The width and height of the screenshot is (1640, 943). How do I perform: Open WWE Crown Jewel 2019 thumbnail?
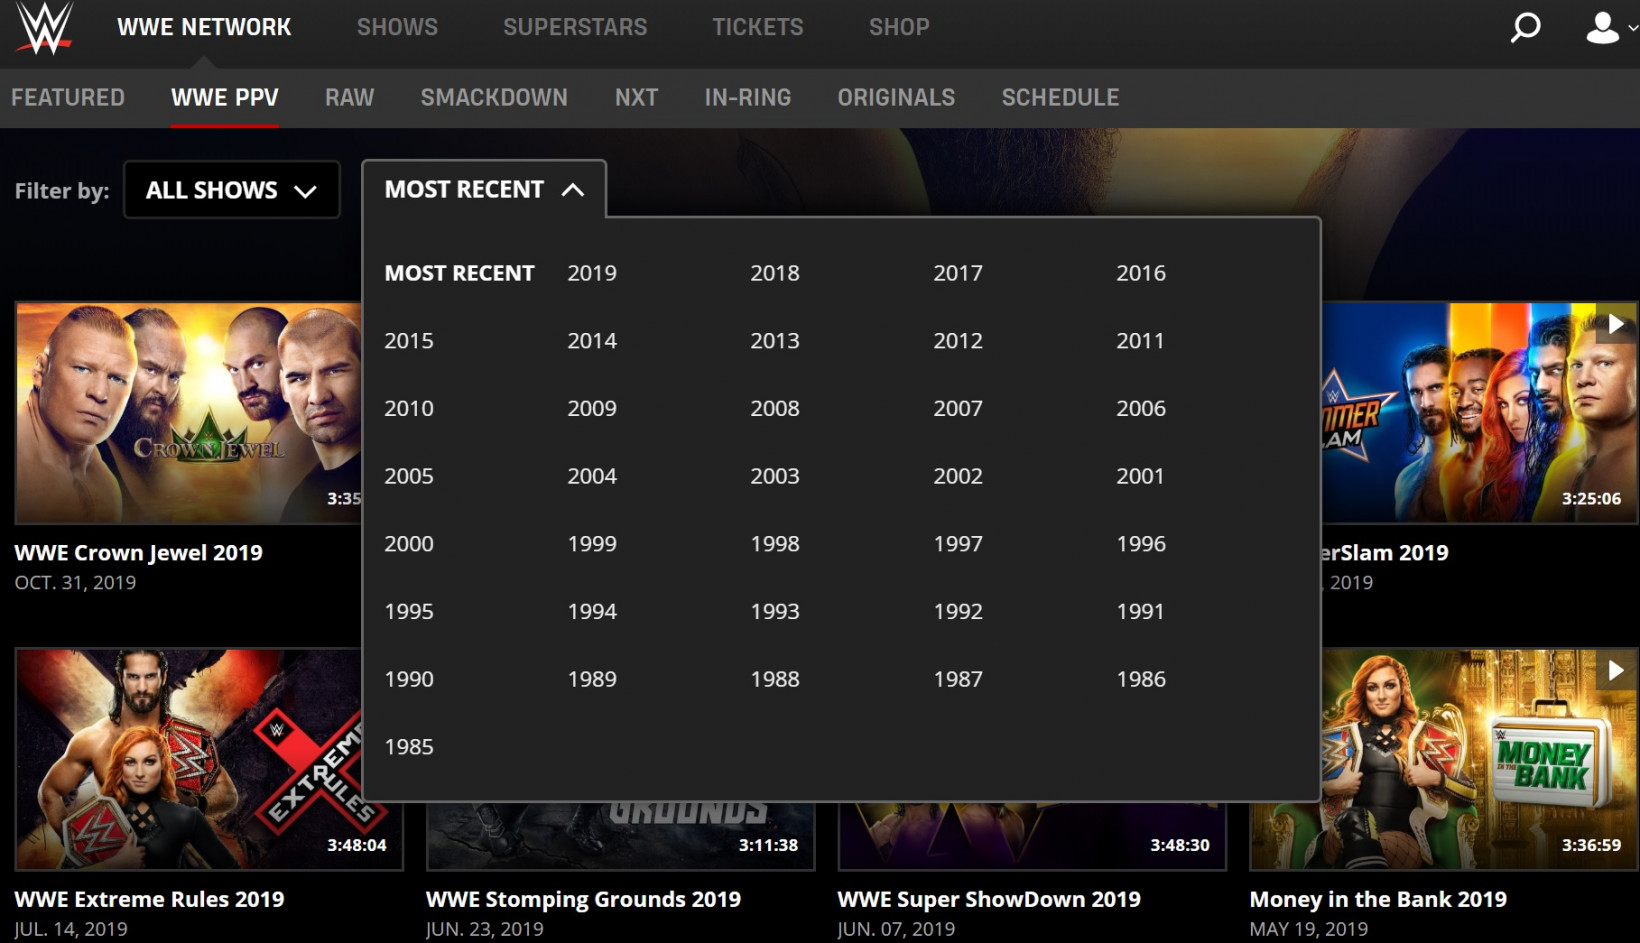pyautogui.click(x=188, y=412)
